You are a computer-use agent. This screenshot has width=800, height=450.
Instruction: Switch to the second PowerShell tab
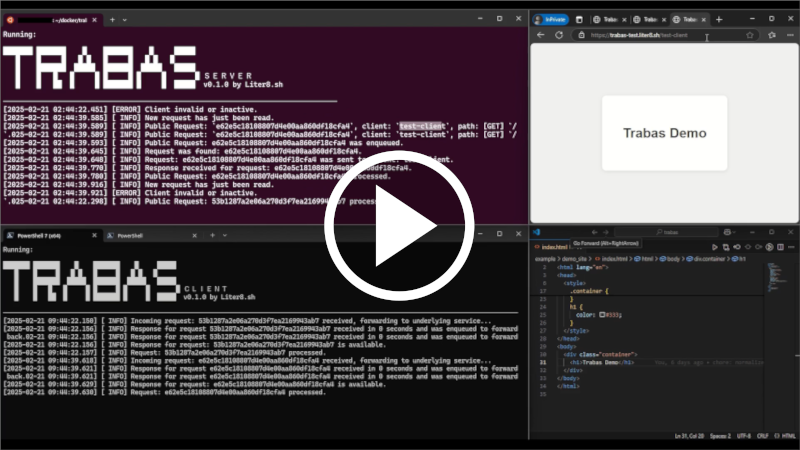(130, 235)
